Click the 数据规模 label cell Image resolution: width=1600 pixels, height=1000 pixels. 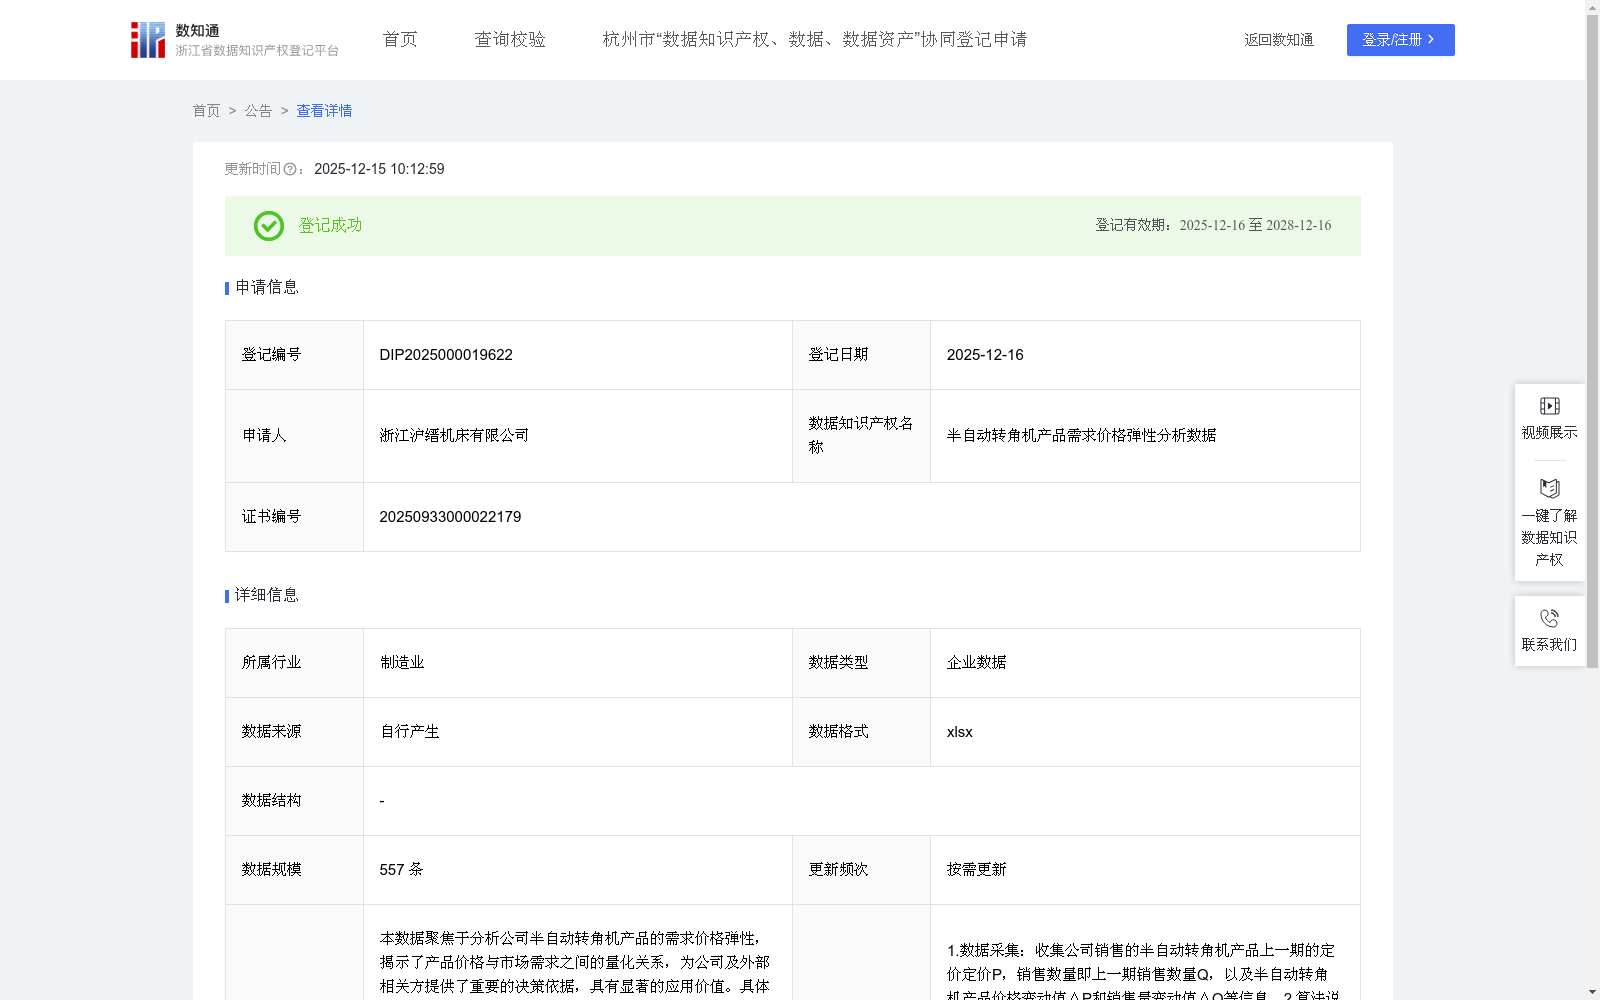294,869
